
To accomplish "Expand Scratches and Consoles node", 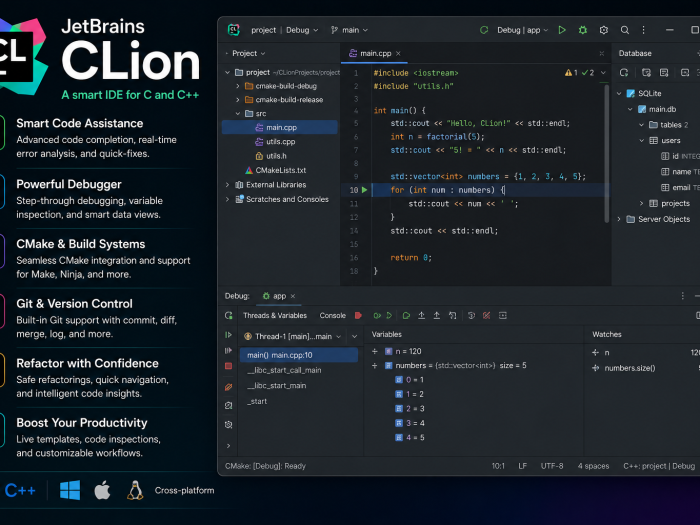I will pos(227,199).
